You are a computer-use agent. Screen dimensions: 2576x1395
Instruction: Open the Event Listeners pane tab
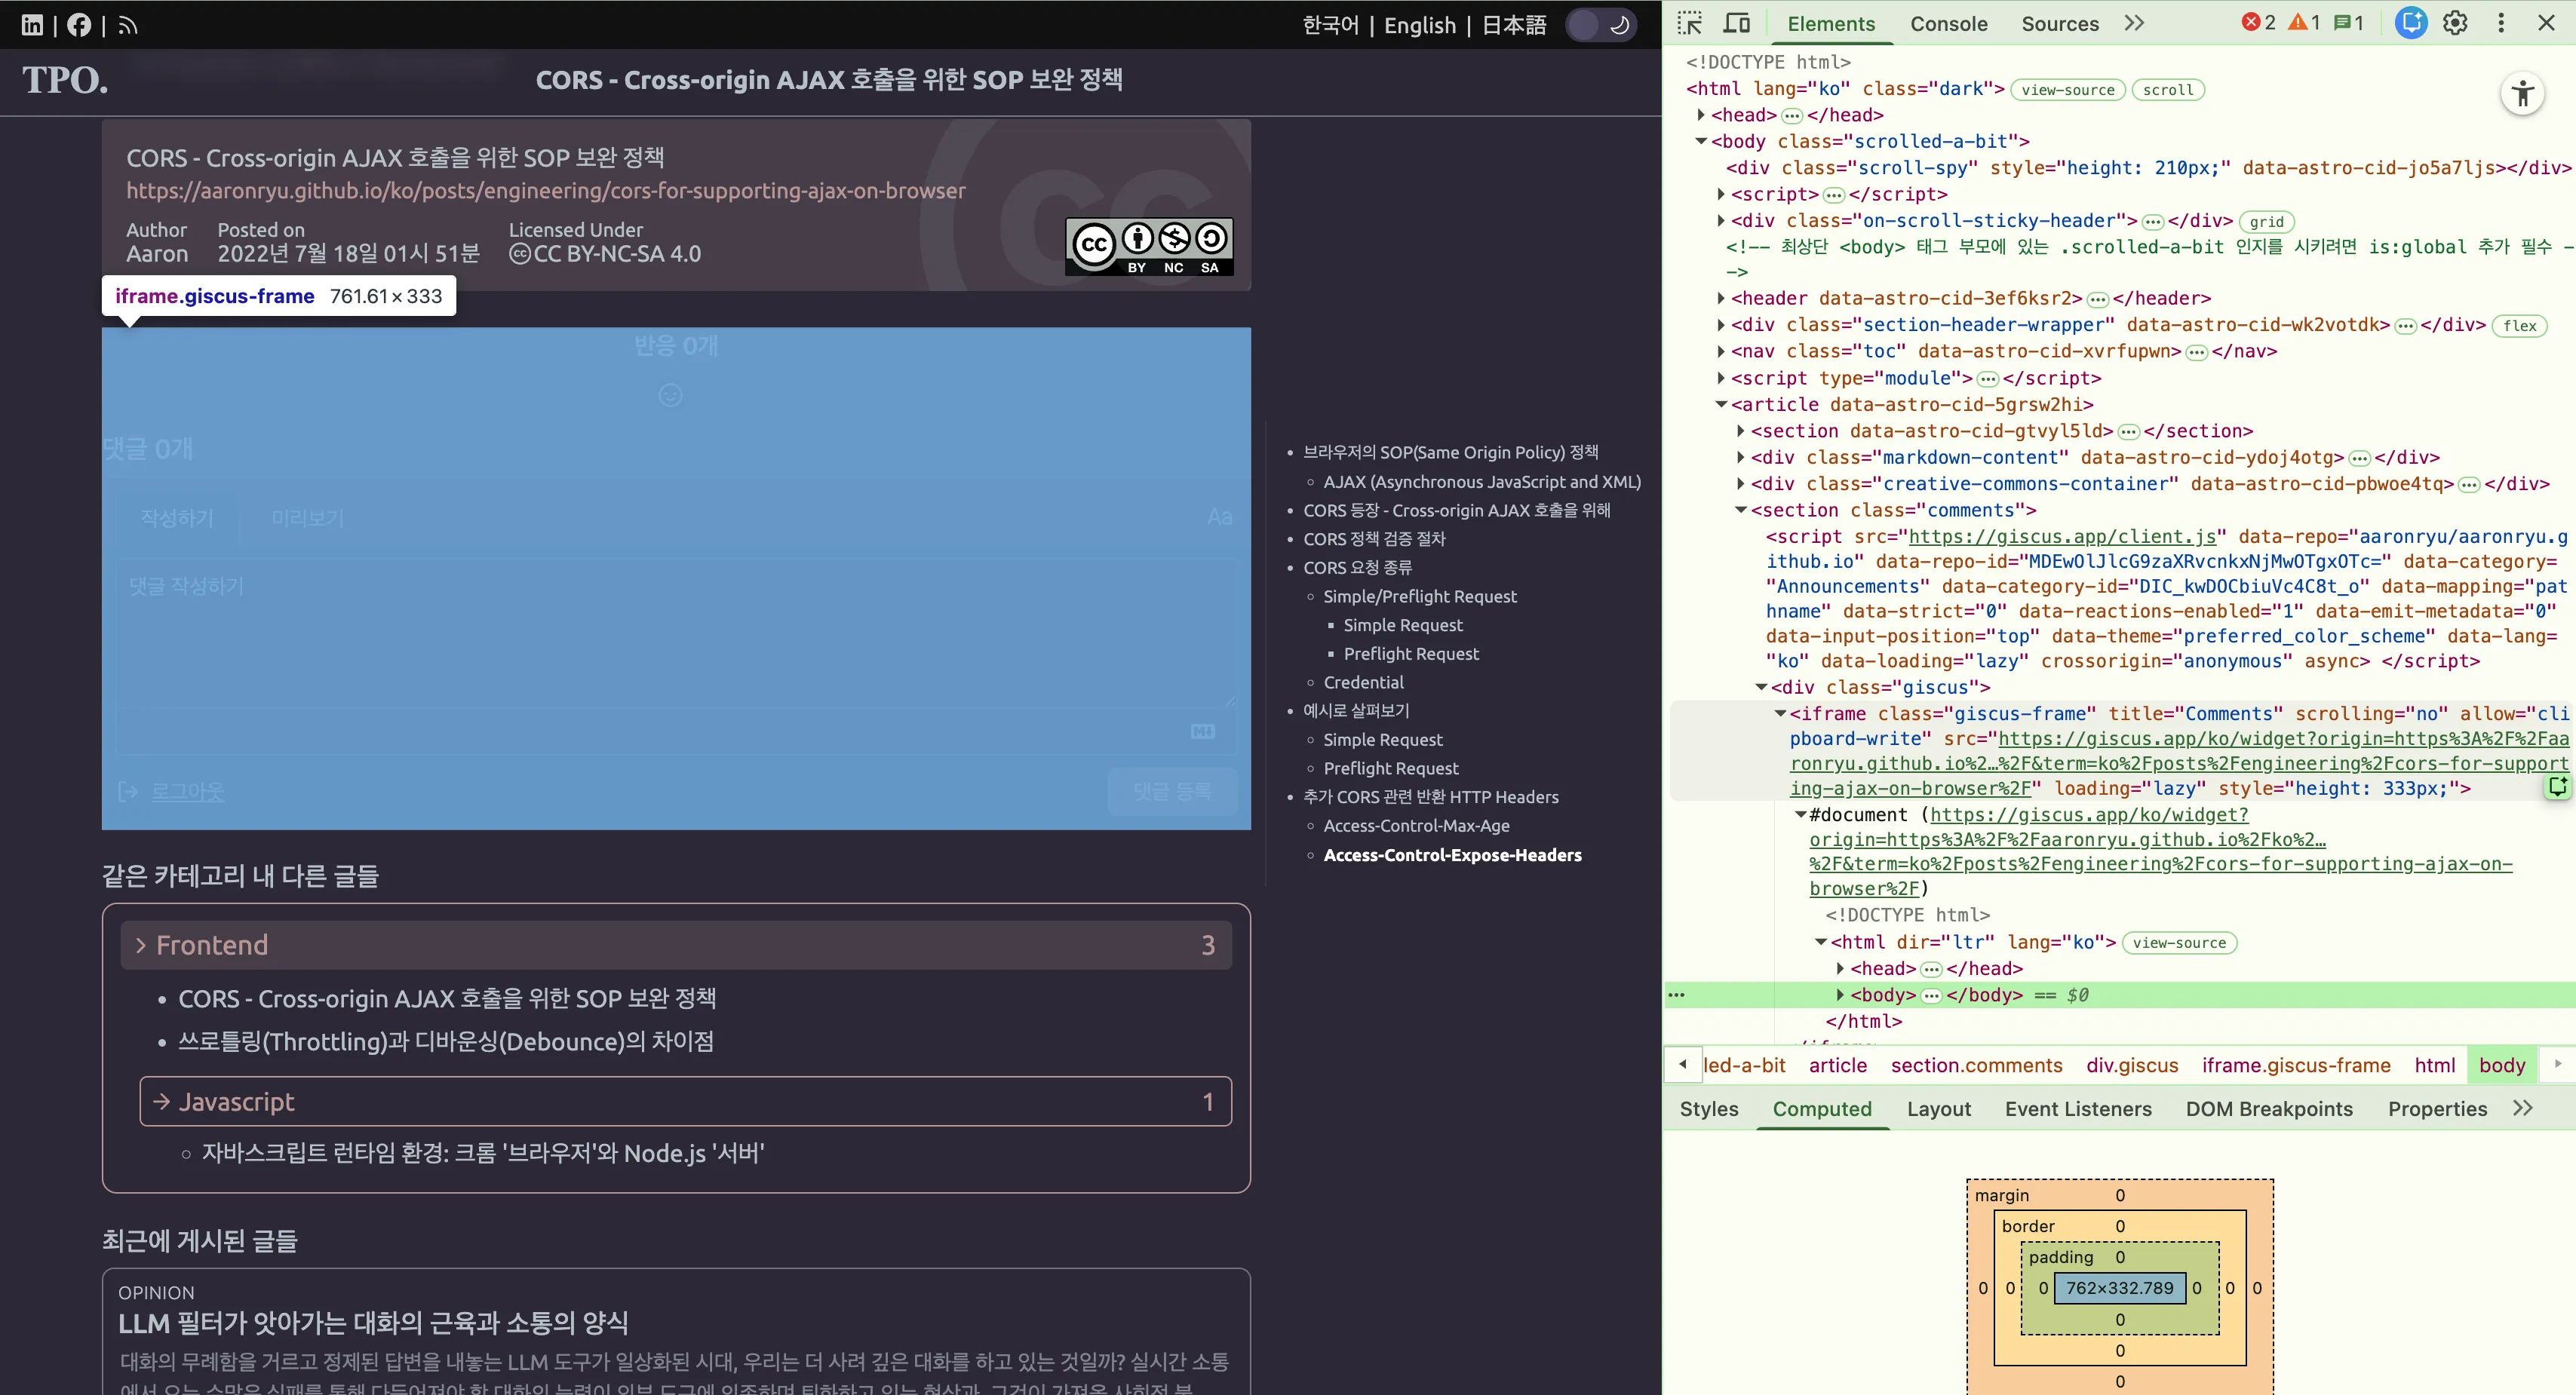click(2078, 1109)
